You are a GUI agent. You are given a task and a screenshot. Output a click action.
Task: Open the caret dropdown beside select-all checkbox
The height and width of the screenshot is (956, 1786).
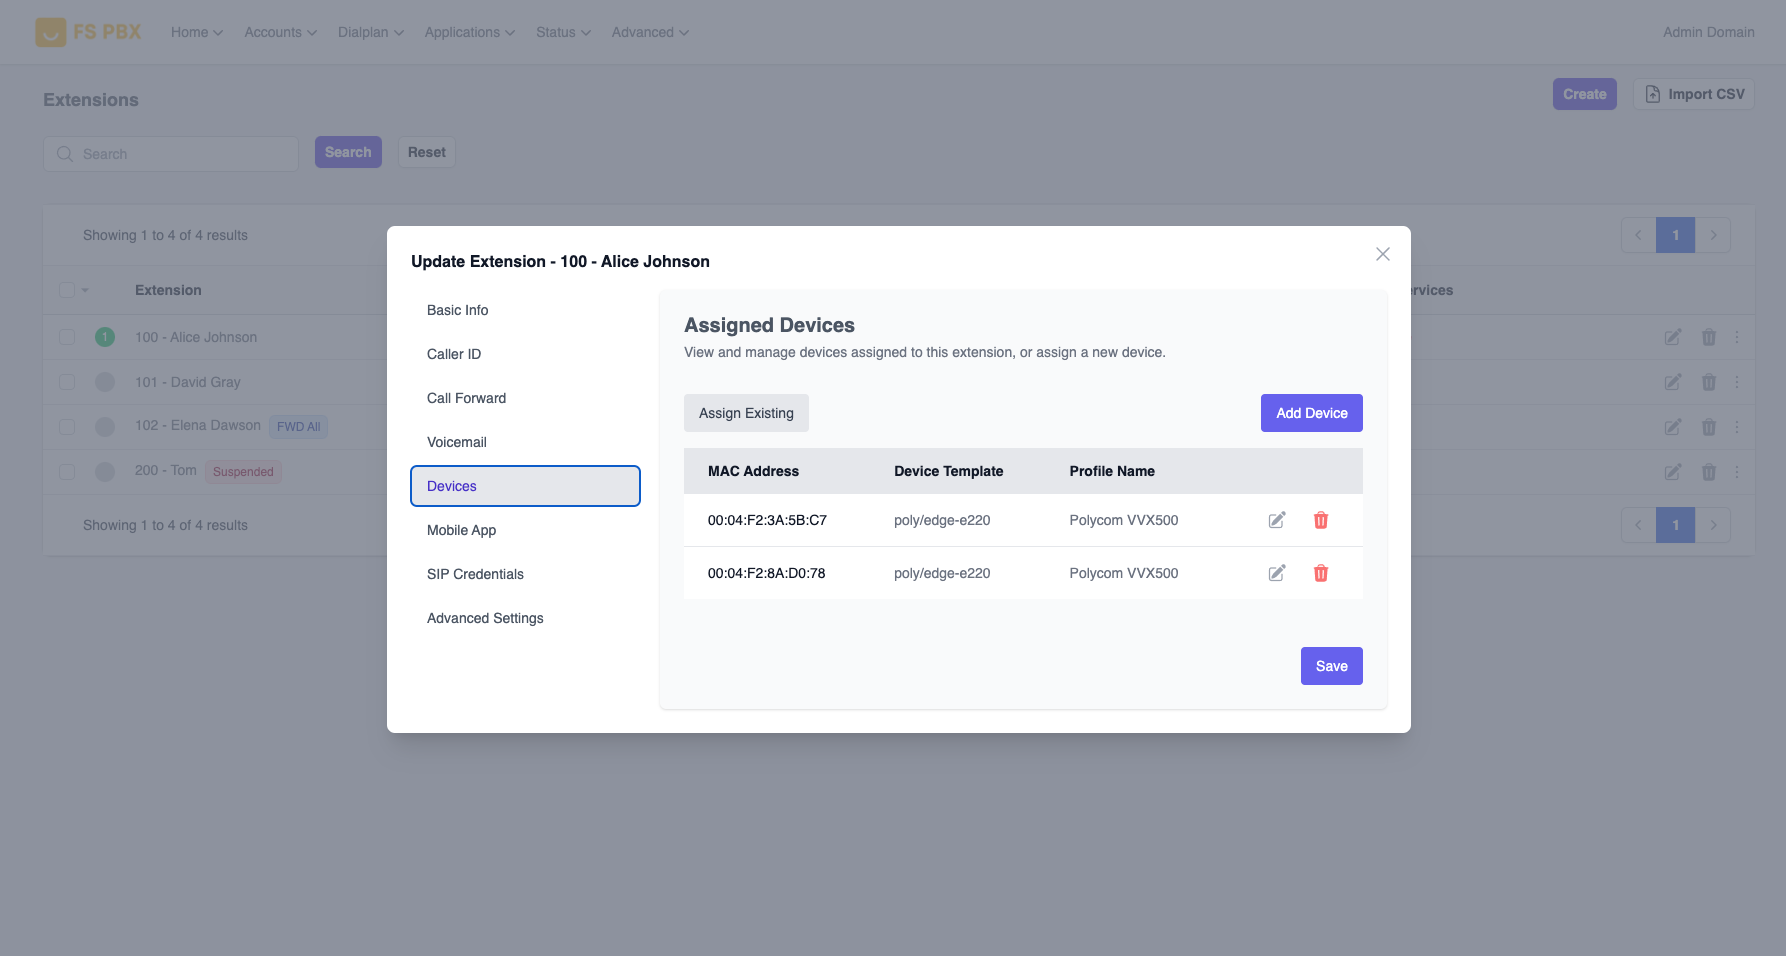point(86,289)
